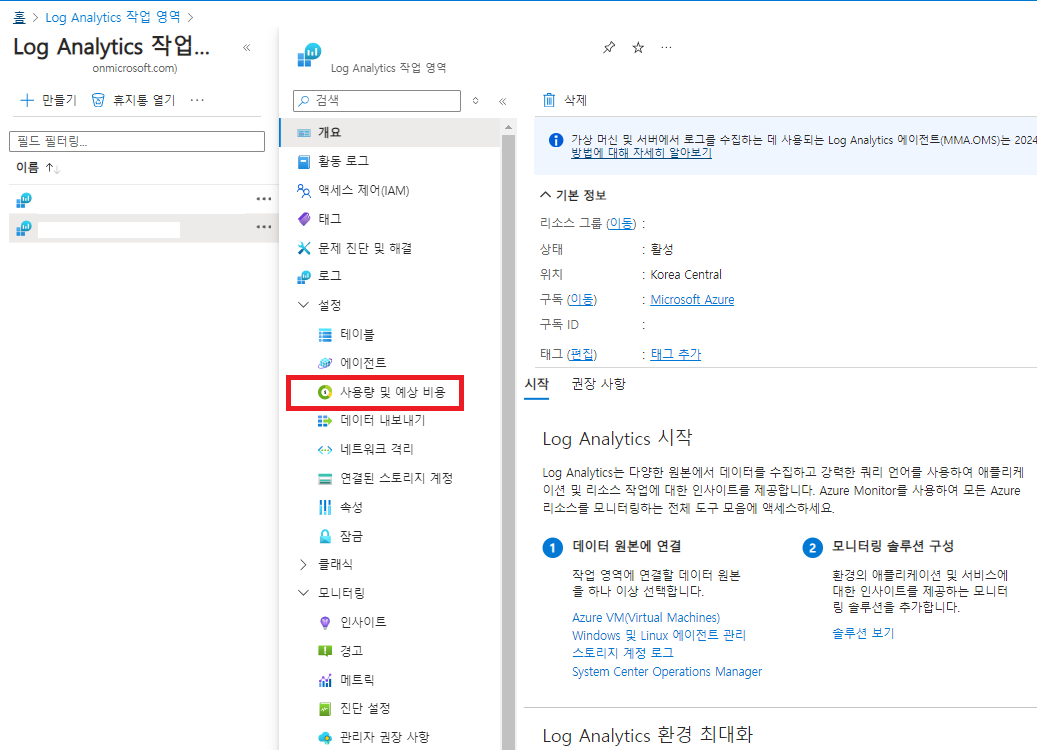Open ellipsis menu for selected workspace row

pyautogui.click(x=264, y=227)
